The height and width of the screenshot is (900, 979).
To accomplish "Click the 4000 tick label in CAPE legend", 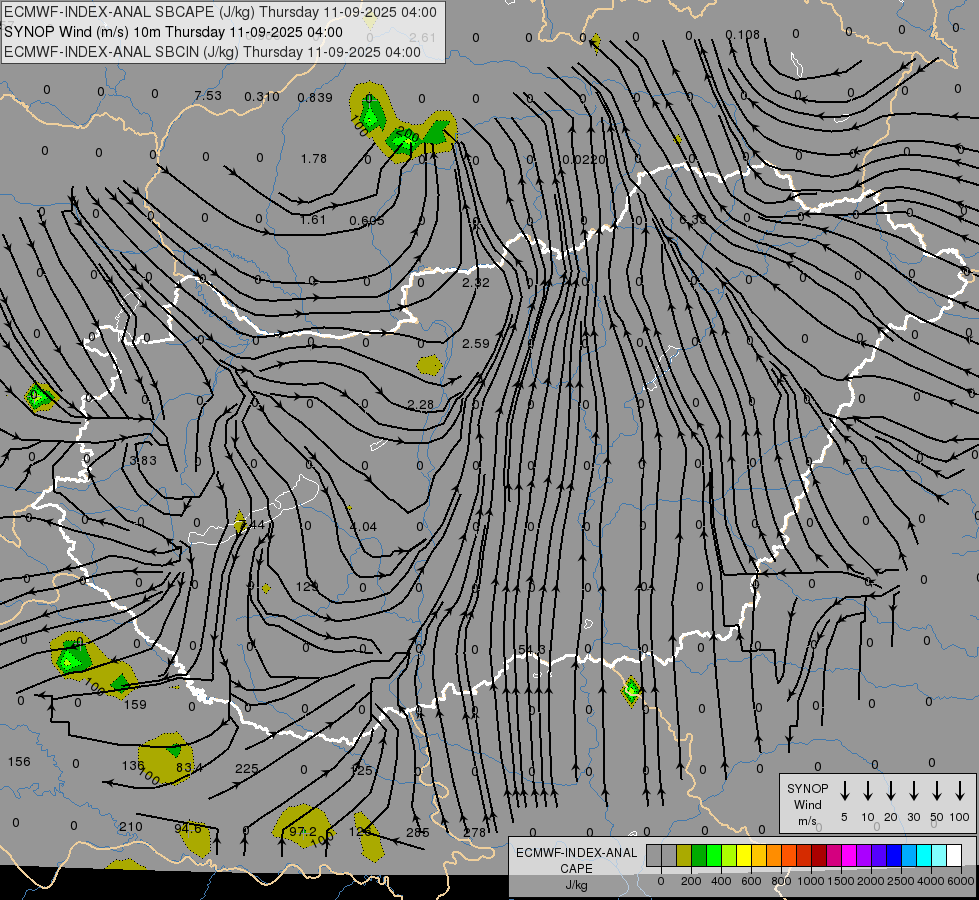I will (x=930, y=881).
